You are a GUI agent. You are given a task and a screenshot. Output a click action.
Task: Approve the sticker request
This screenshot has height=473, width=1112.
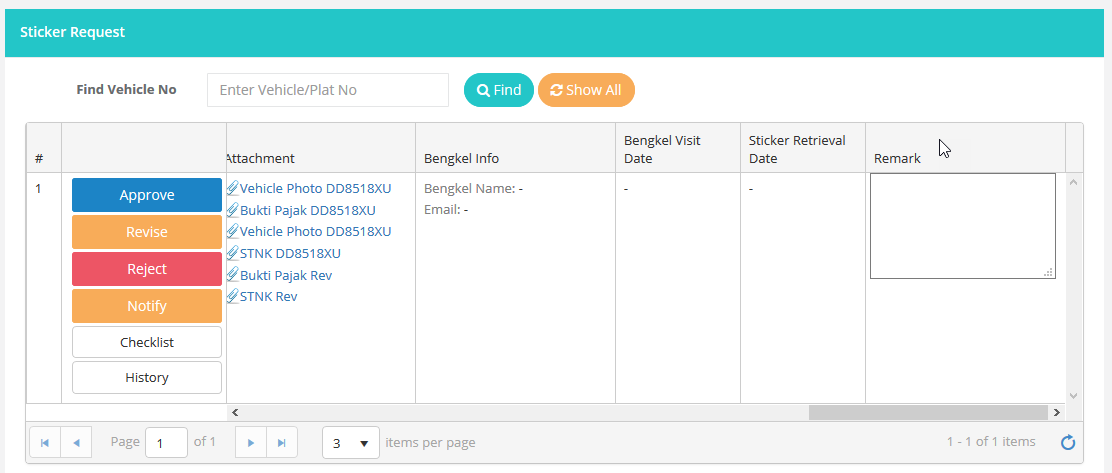147,195
